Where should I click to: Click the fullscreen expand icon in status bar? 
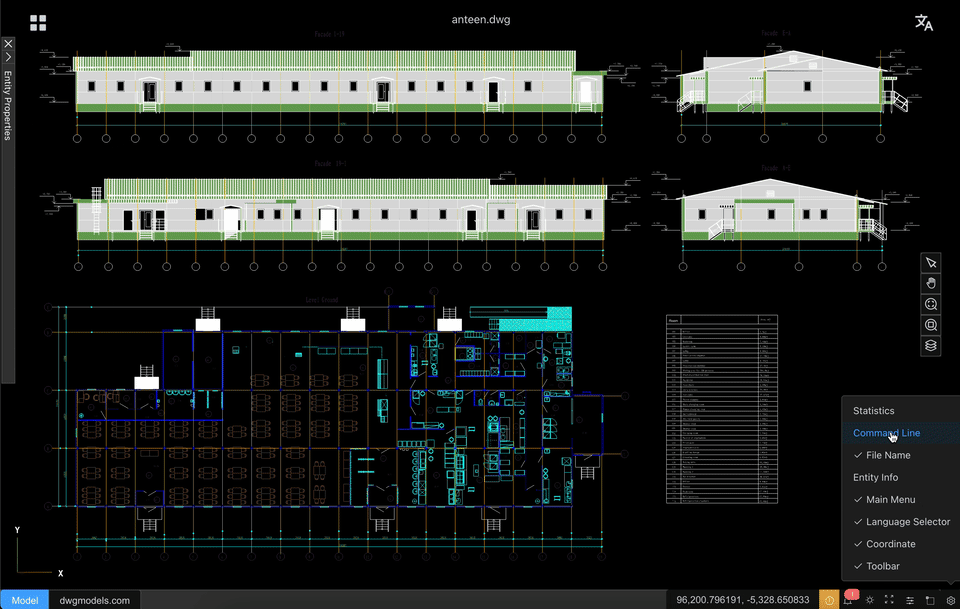890,600
